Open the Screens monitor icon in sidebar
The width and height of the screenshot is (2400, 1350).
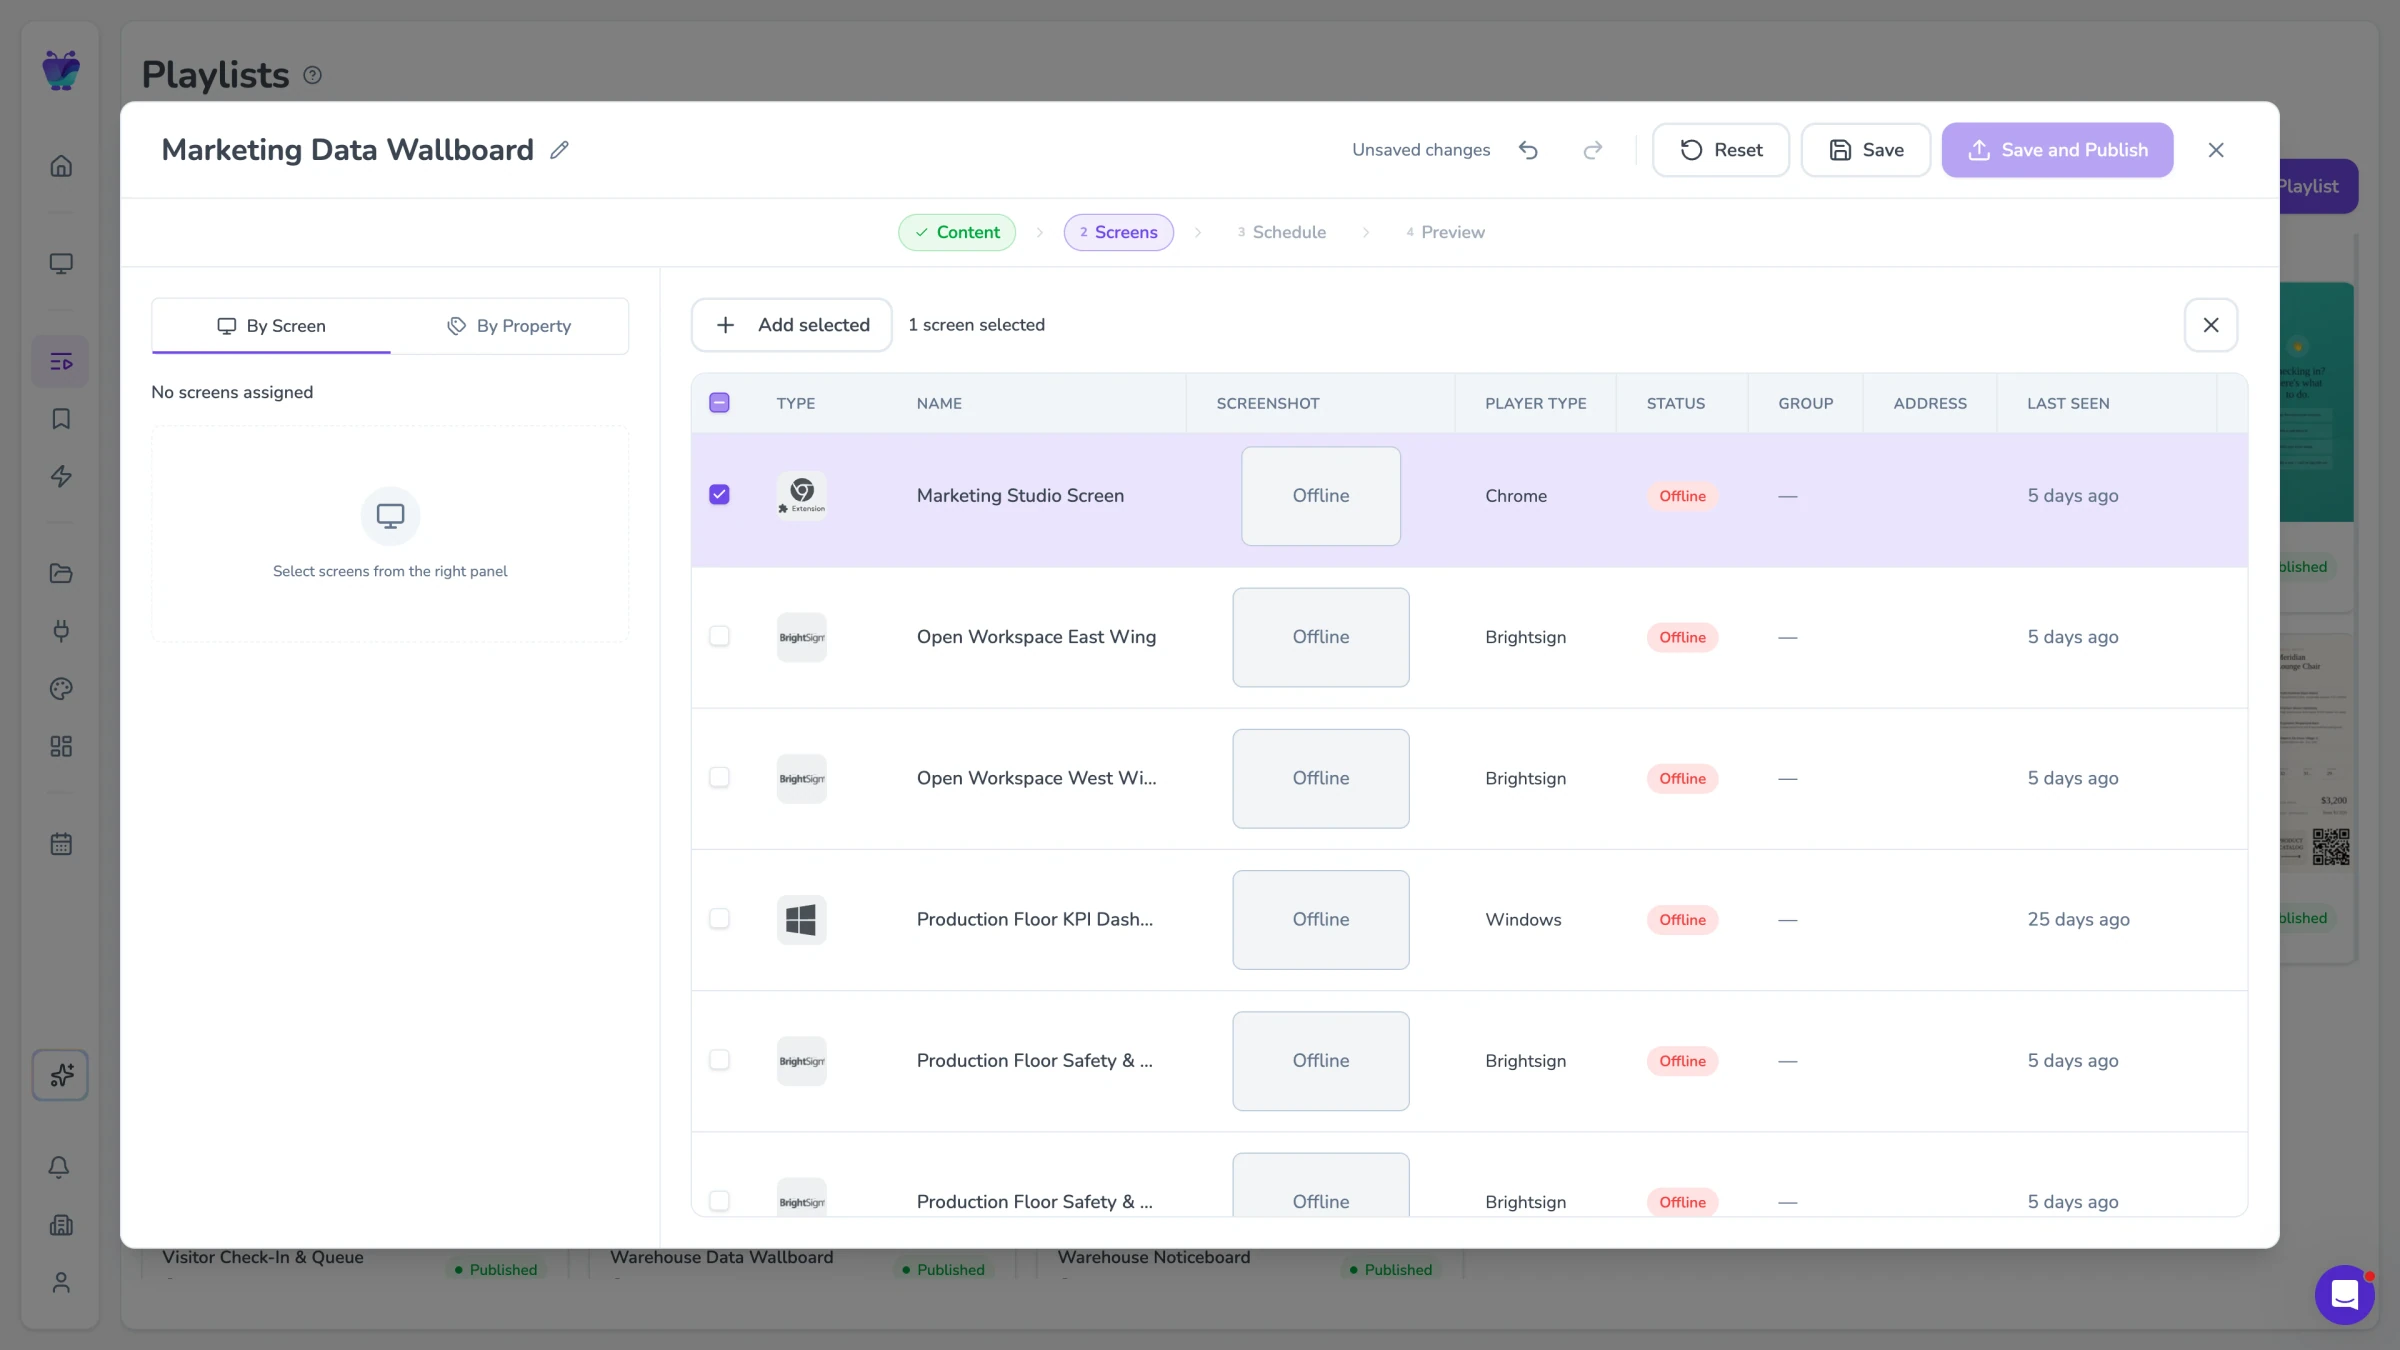(x=61, y=263)
